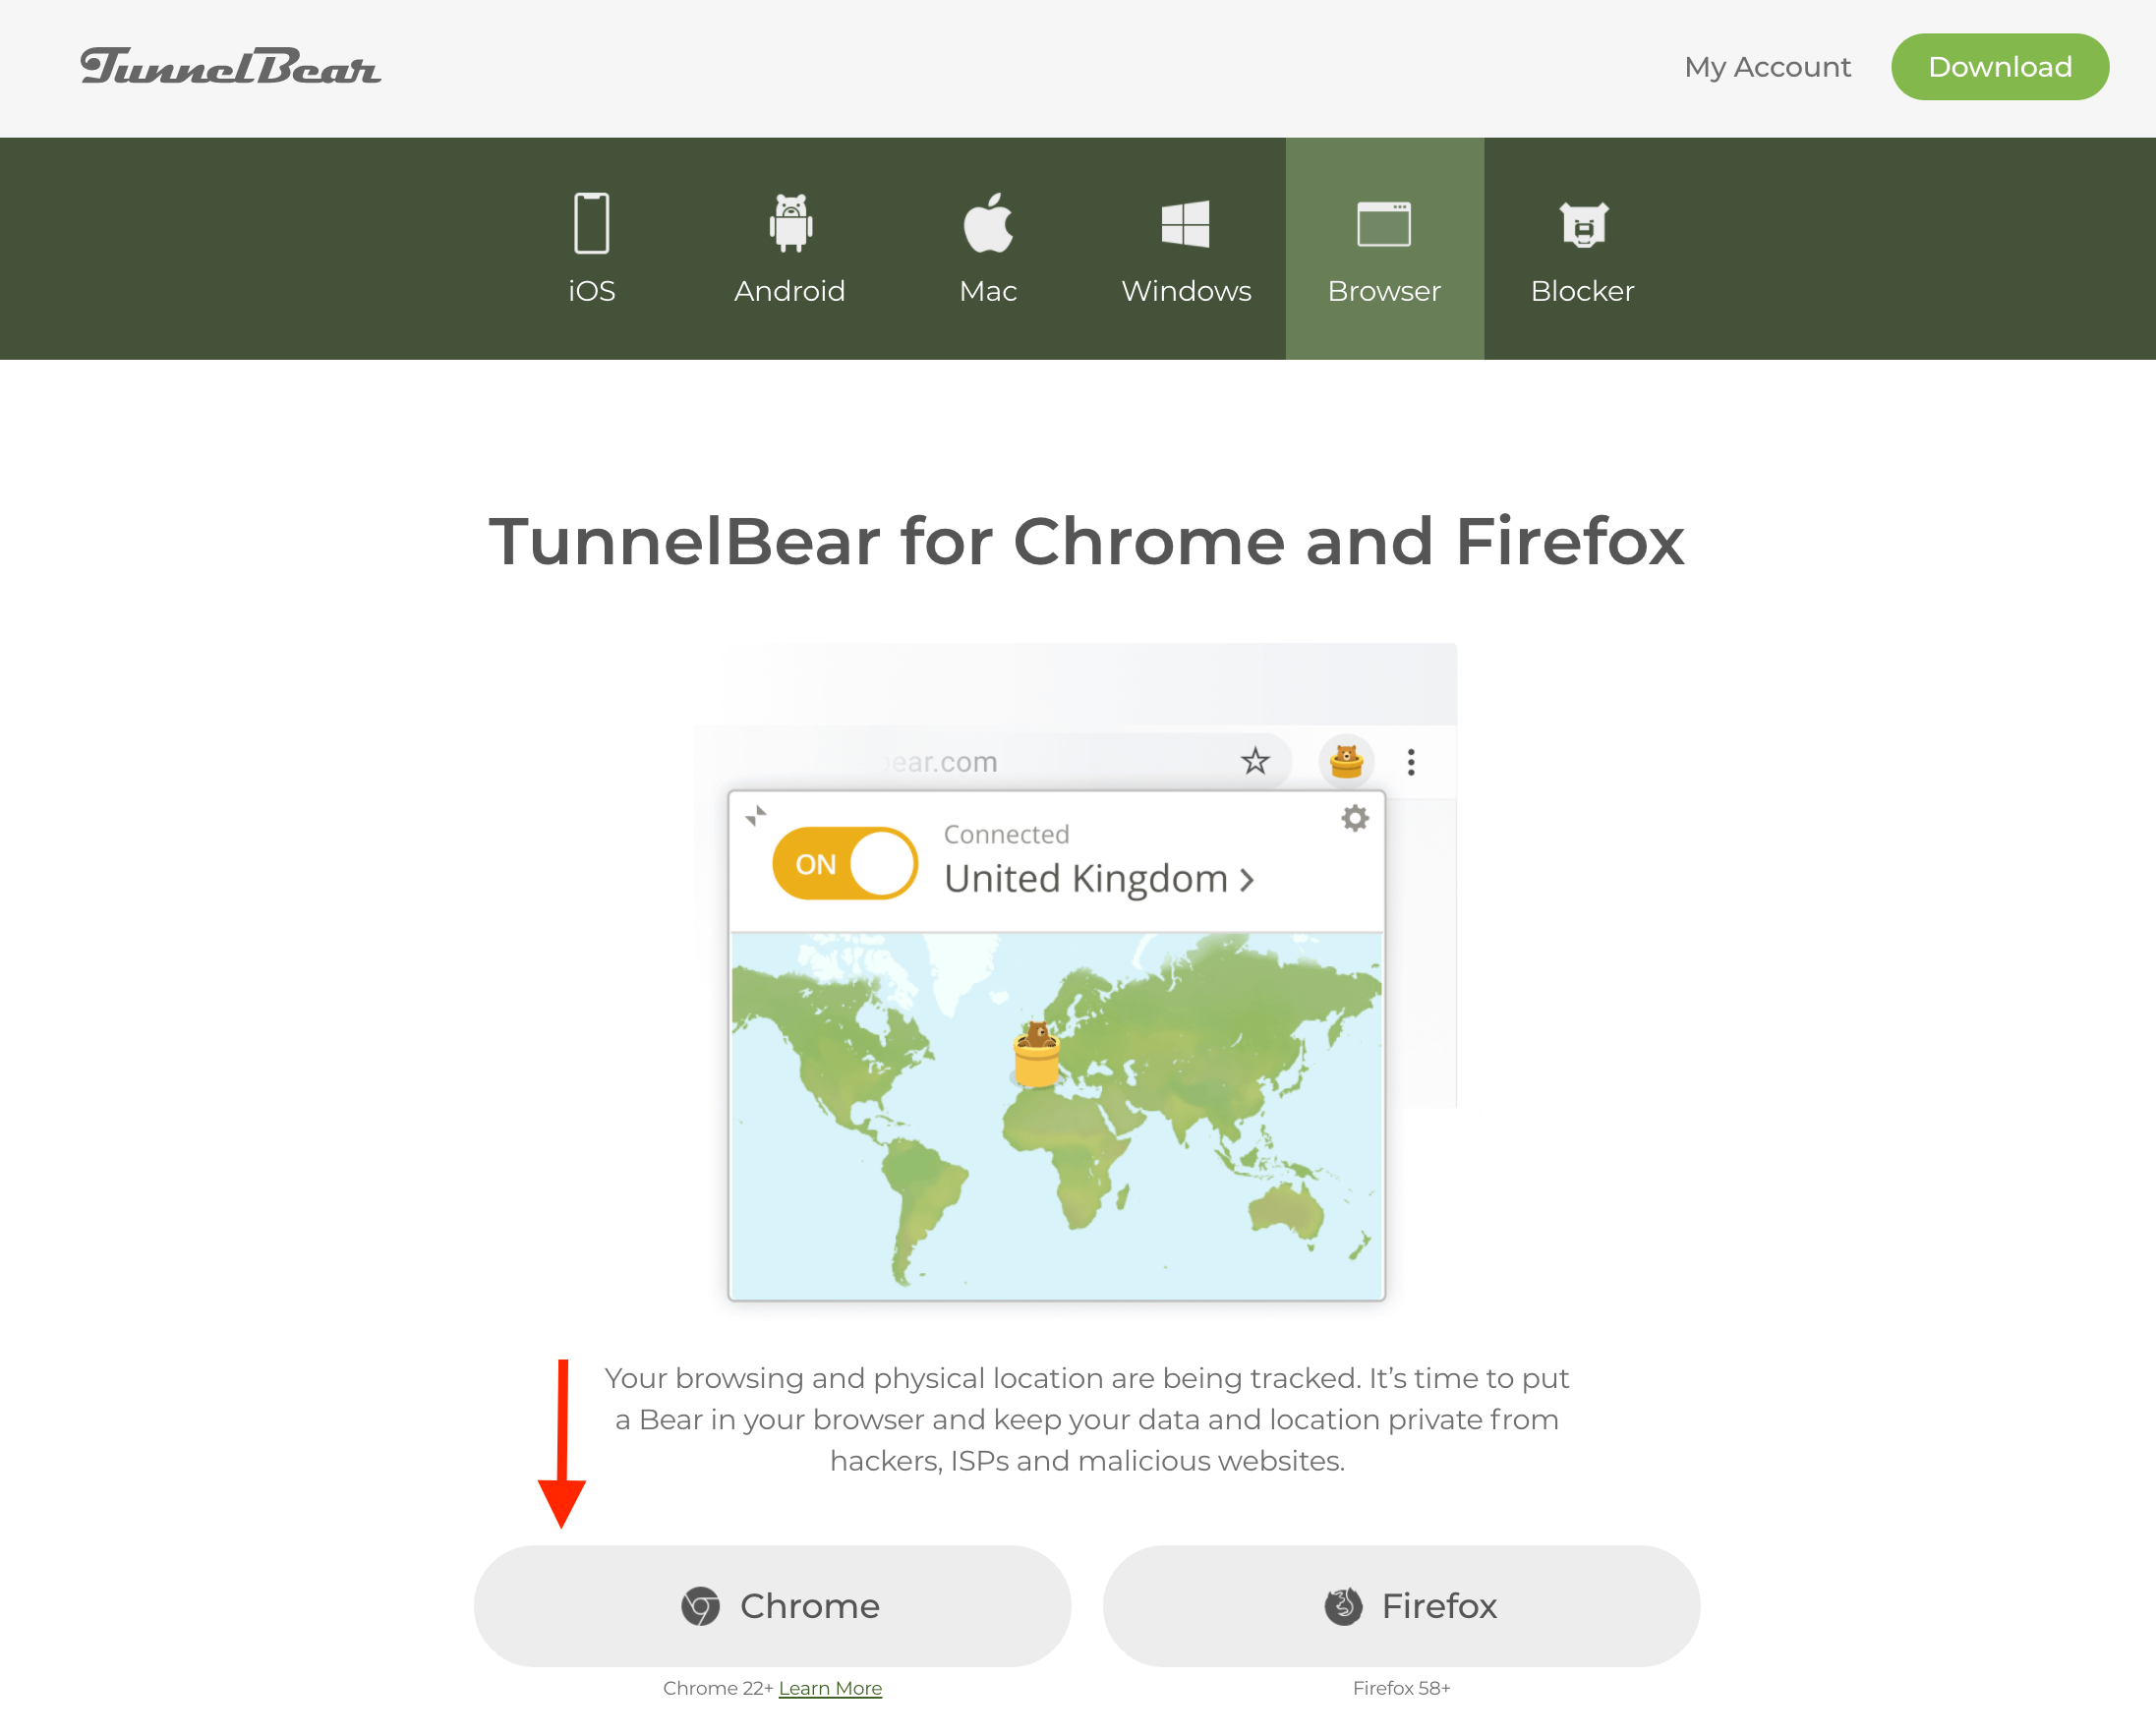Select the Android platform tab
The image size is (2156, 1736).
(790, 249)
